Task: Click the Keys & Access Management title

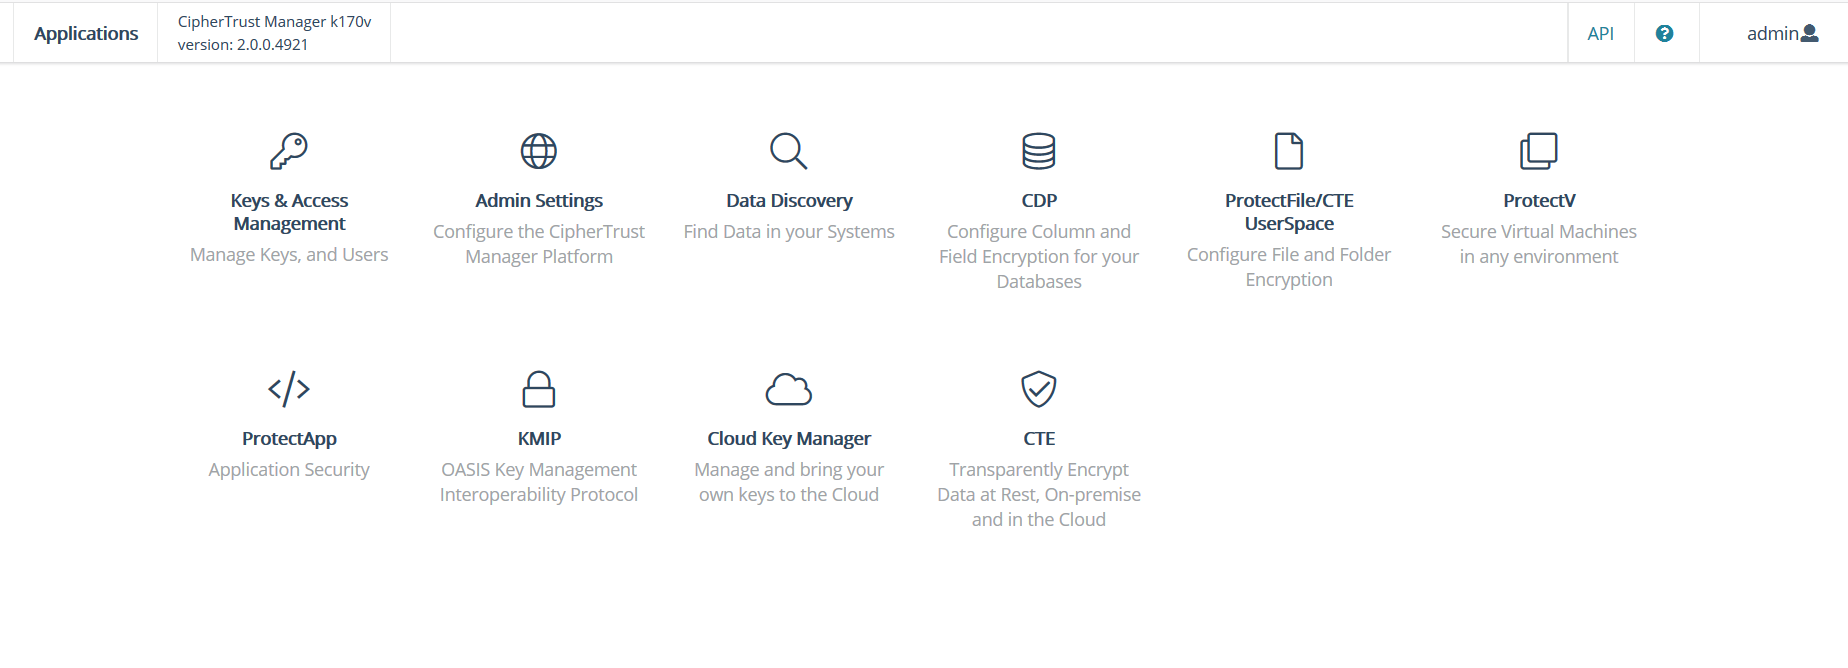Action: [289, 212]
